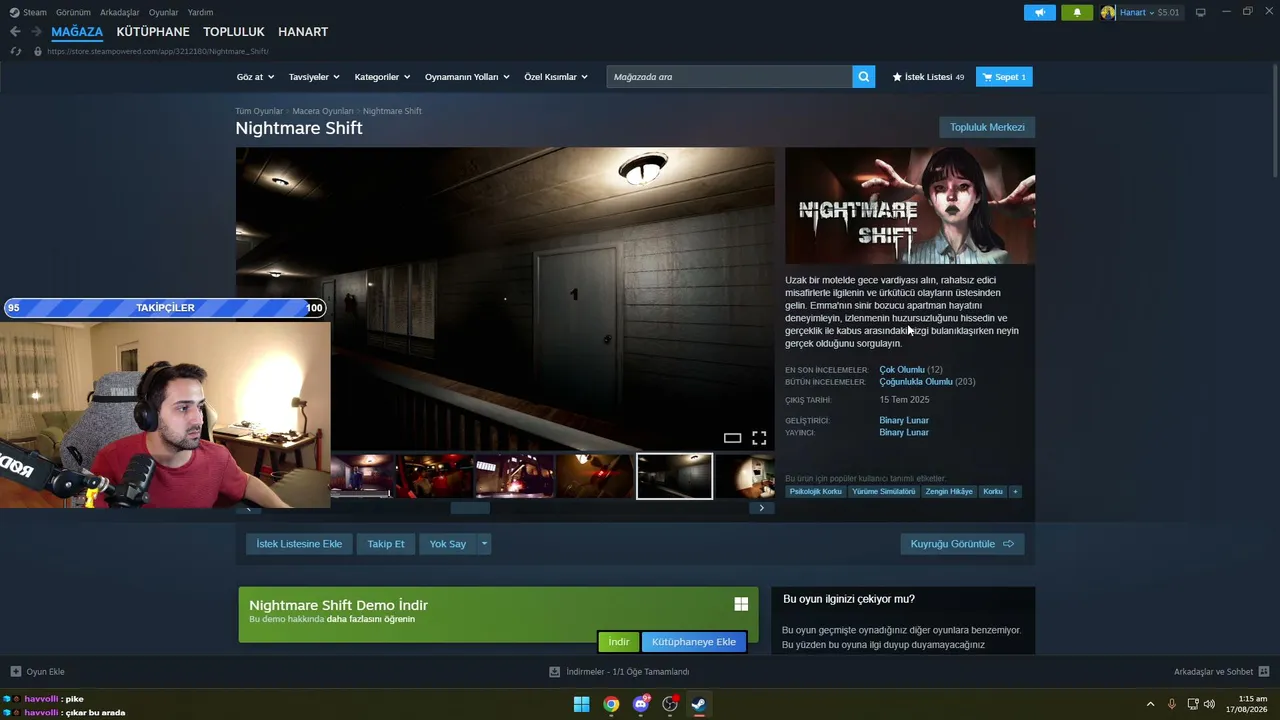Open the Yardım menu
Viewport: 1280px width, 720px height.
tap(200, 12)
